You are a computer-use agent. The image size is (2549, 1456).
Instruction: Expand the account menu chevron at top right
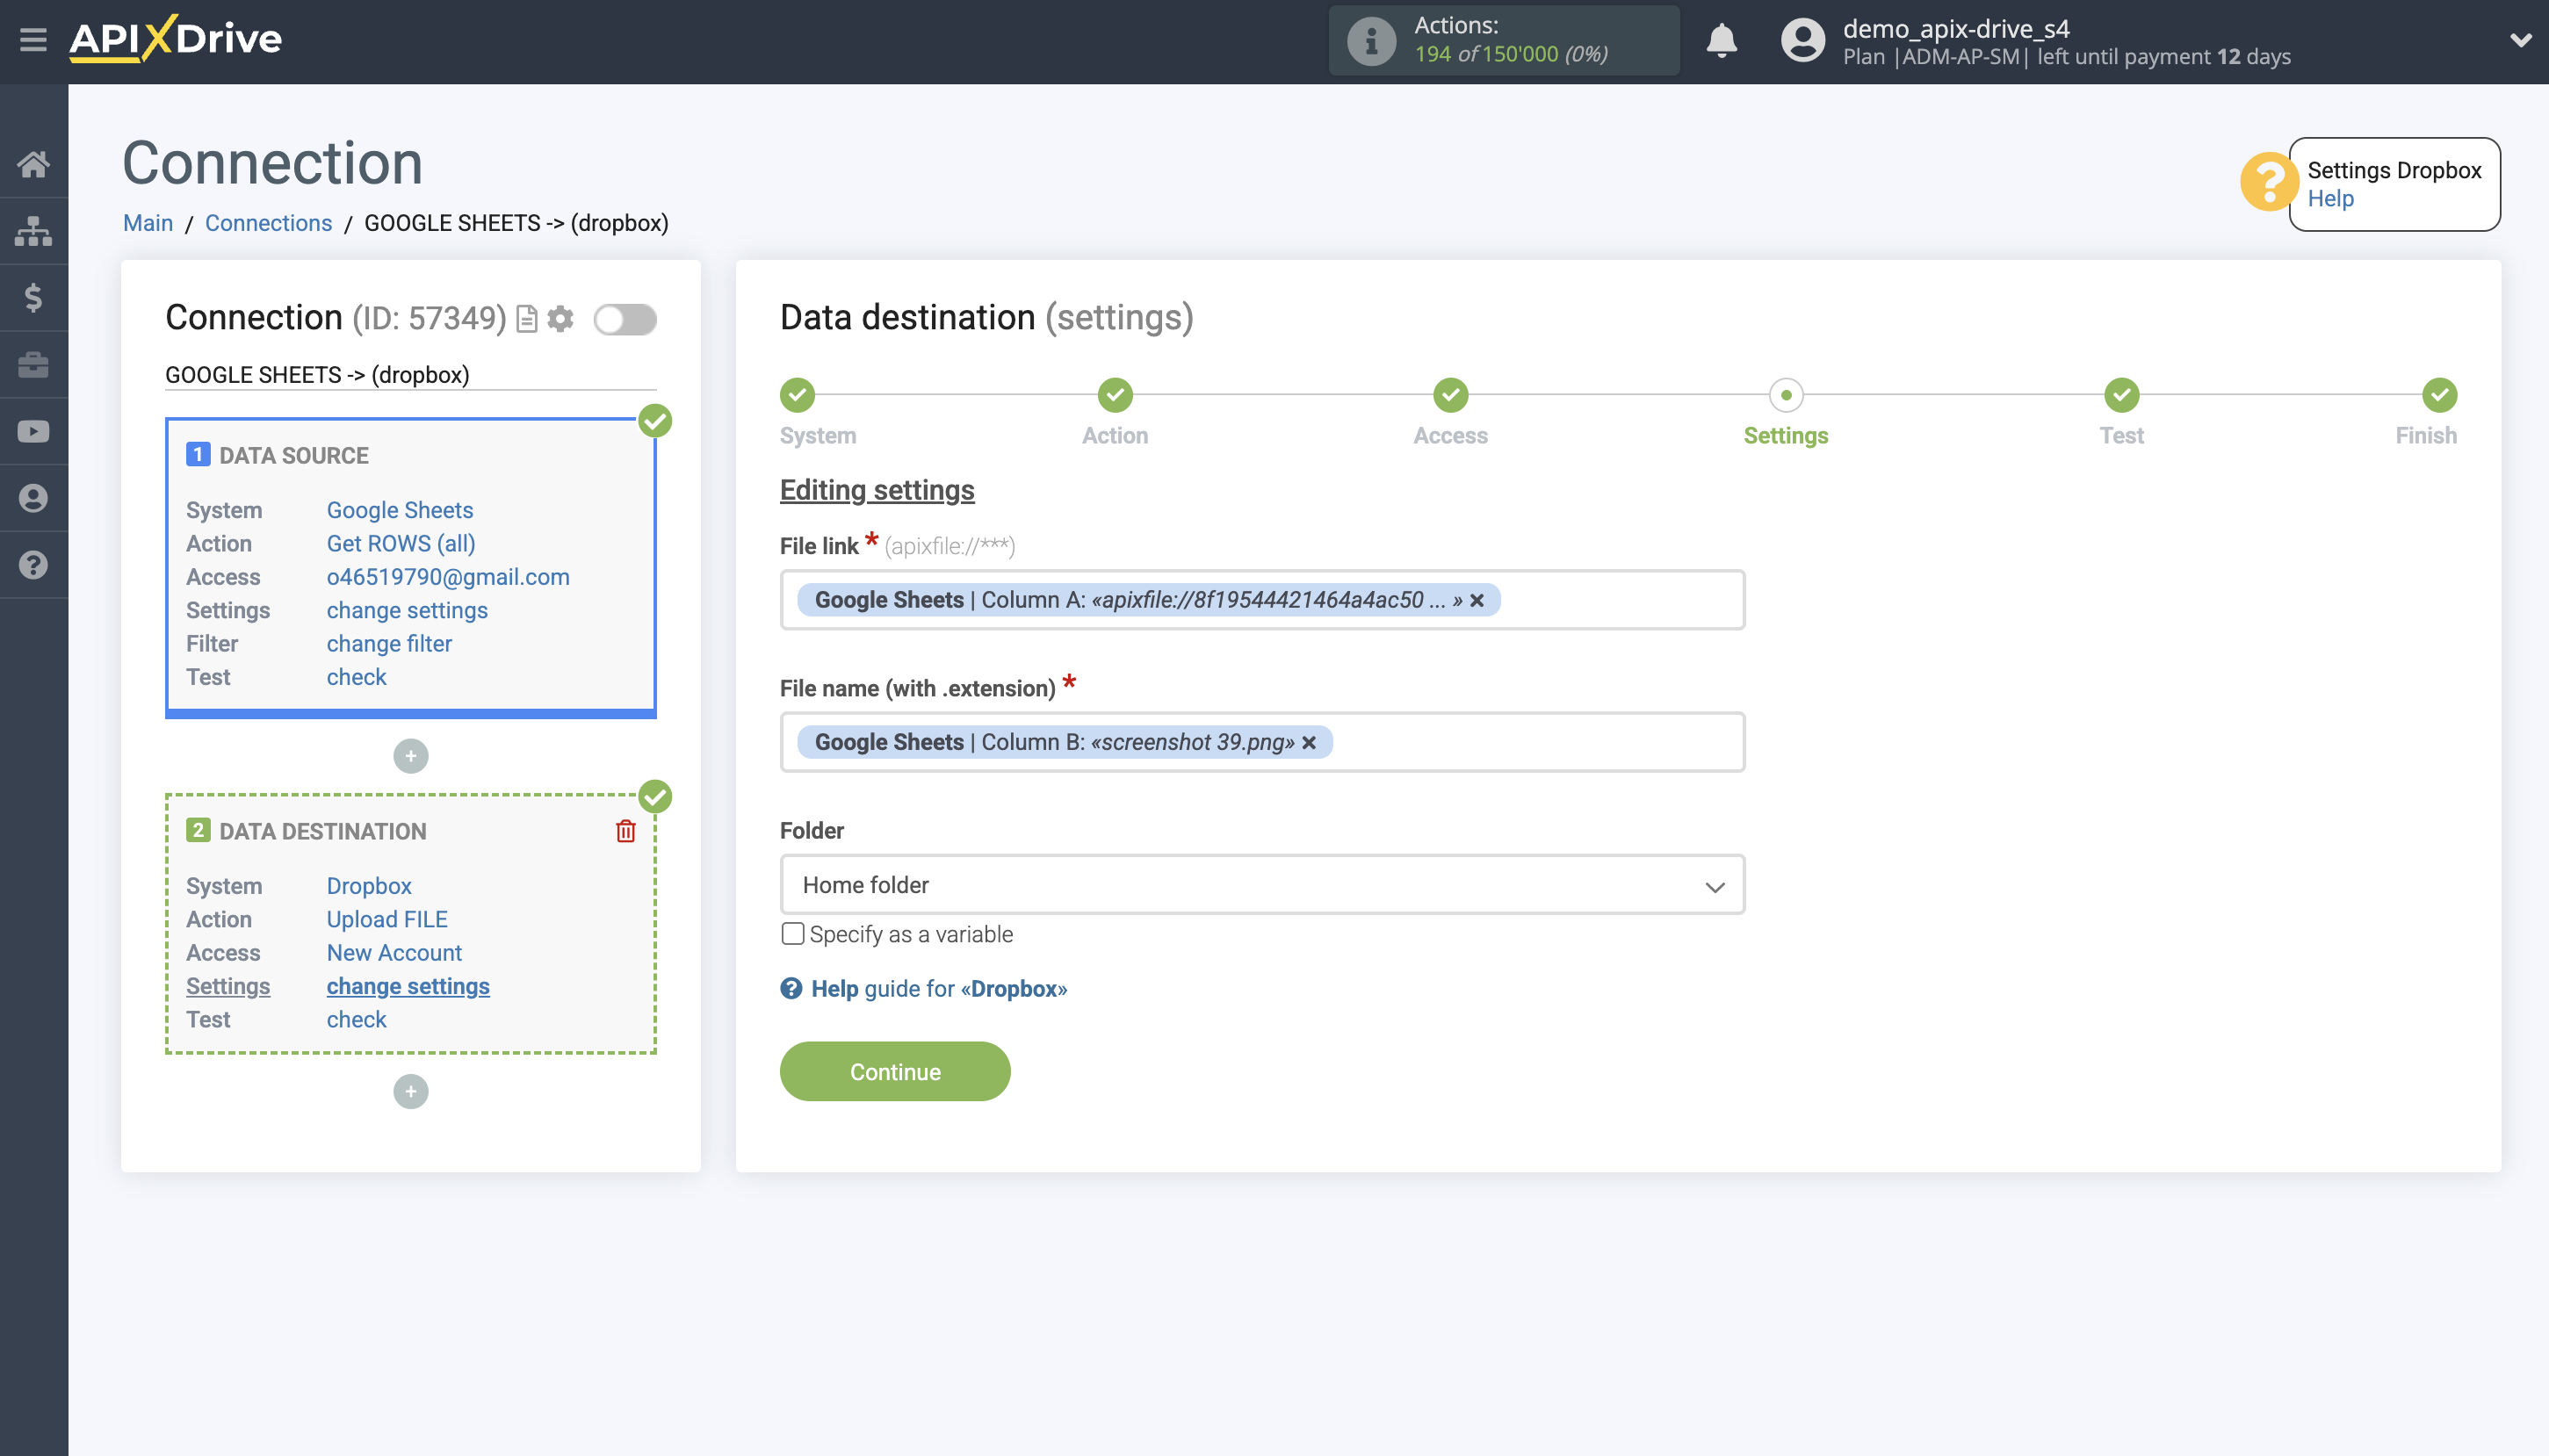click(2522, 40)
